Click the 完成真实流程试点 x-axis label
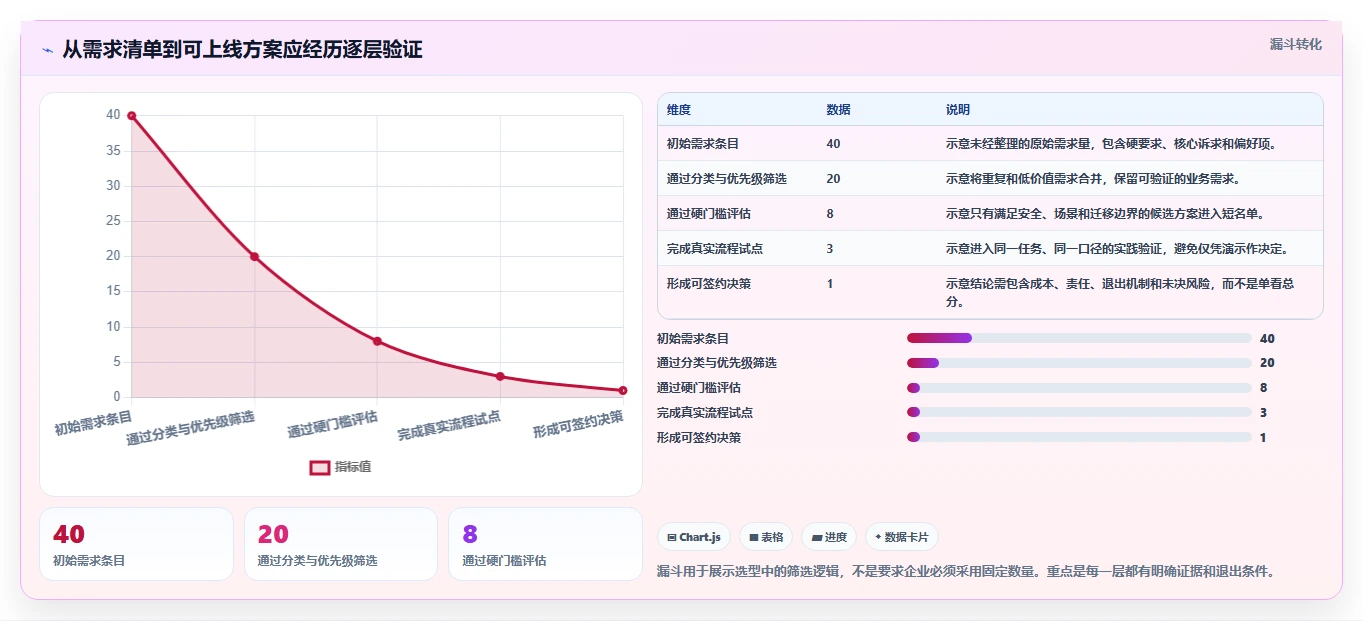 coord(449,425)
